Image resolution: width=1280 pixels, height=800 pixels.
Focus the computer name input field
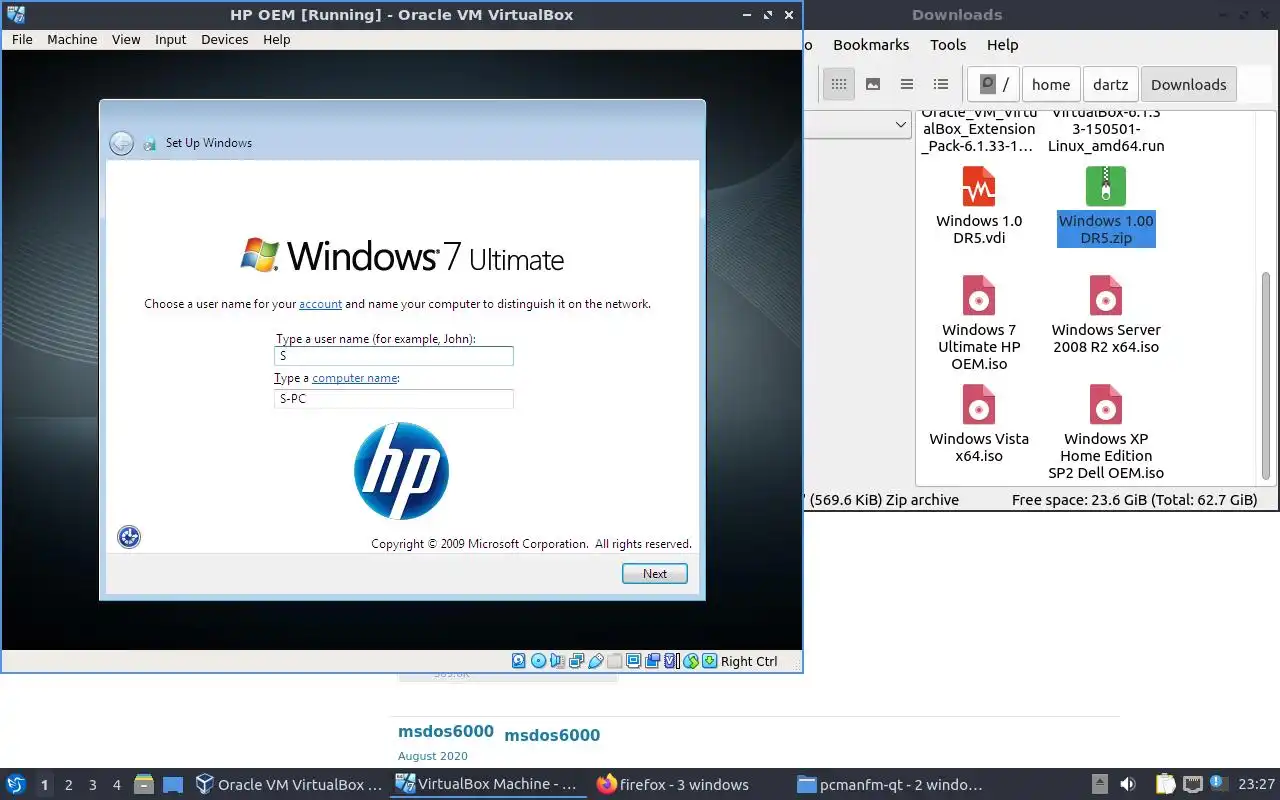[x=394, y=399]
